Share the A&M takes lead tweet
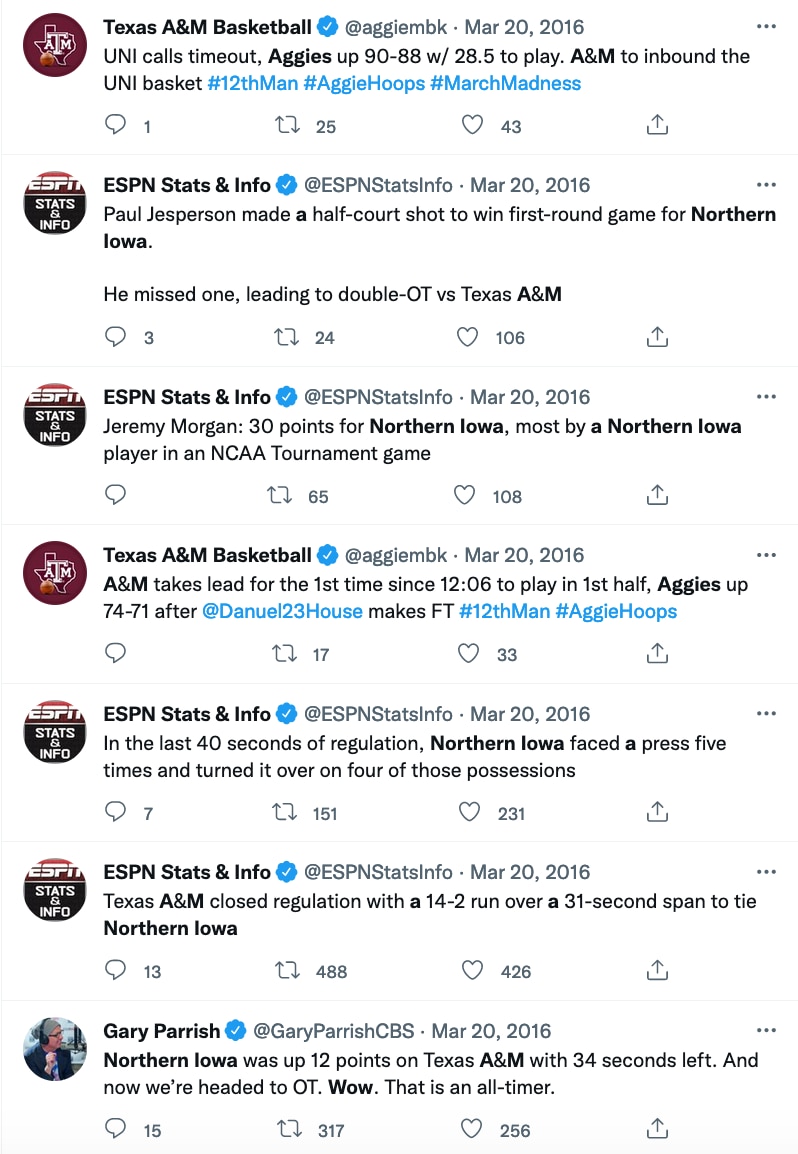 click(657, 654)
